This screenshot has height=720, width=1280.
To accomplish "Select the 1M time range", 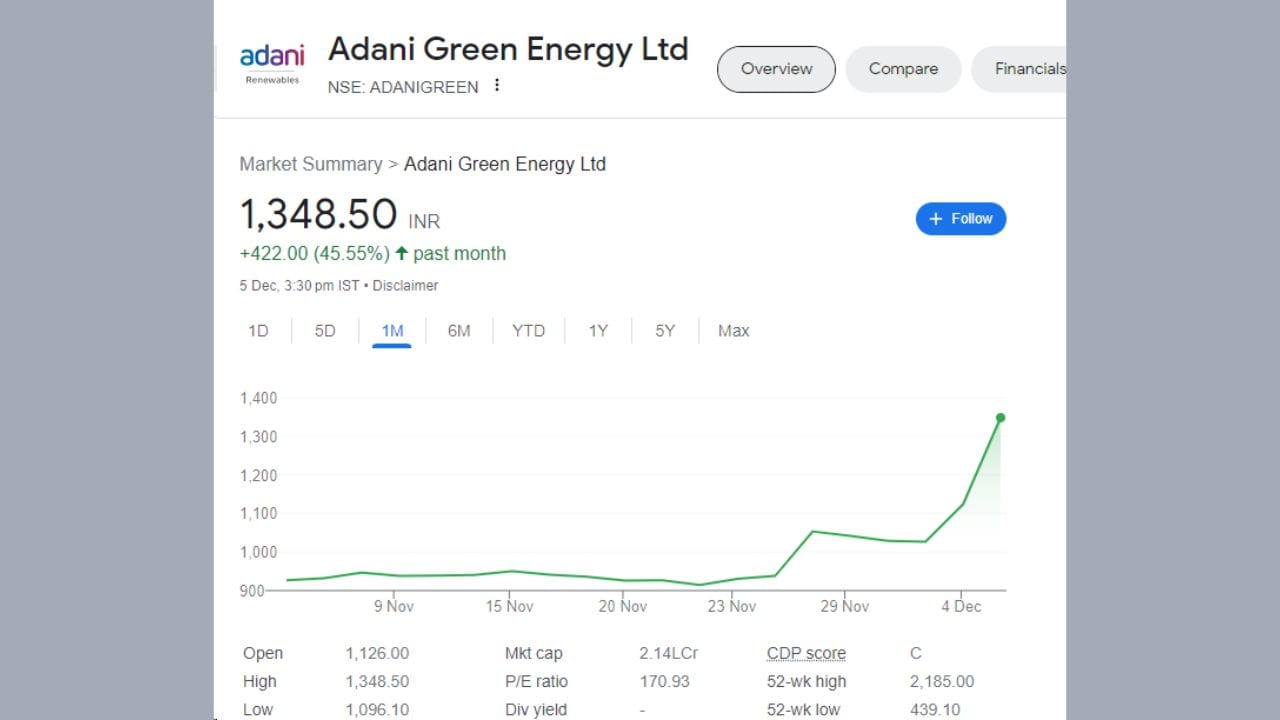I will coord(392,331).
